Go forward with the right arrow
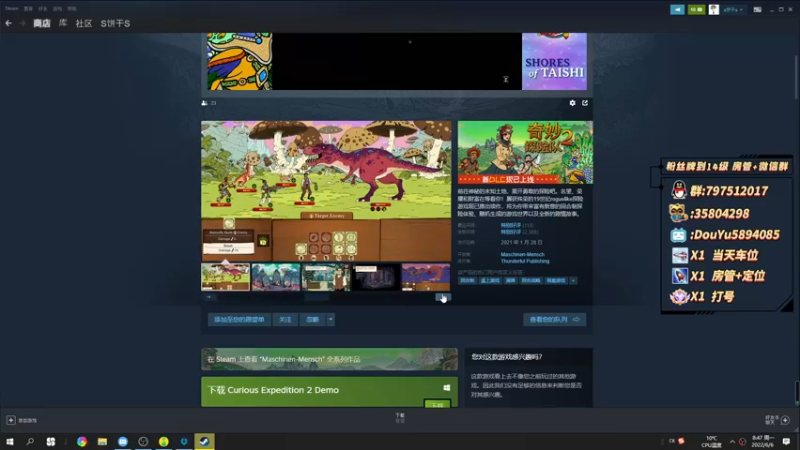 [22, 23]
